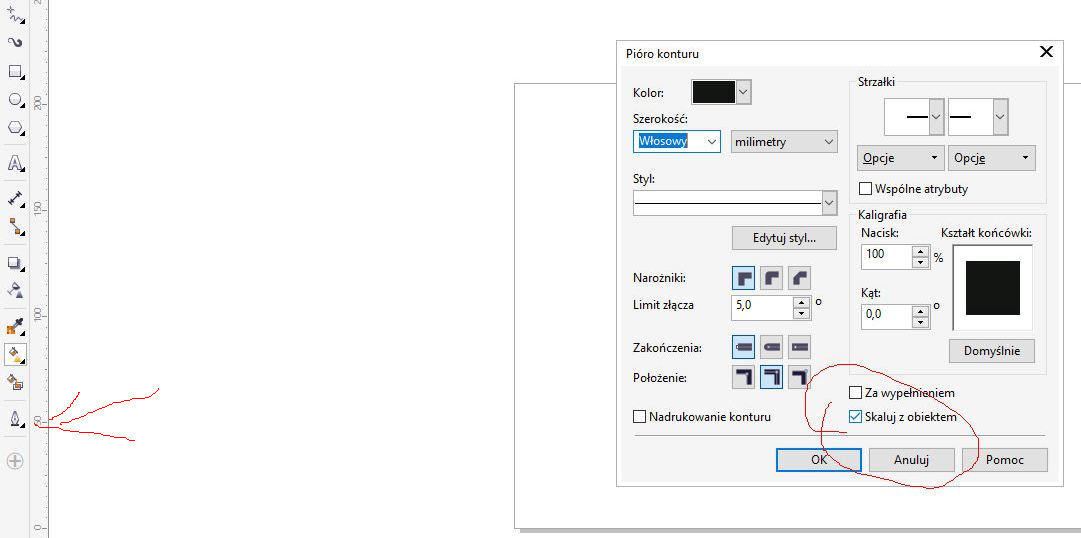Open the milimetry units dropdown
The width and height of the screenshot is (1081, 538).
(x=784, y=142)
